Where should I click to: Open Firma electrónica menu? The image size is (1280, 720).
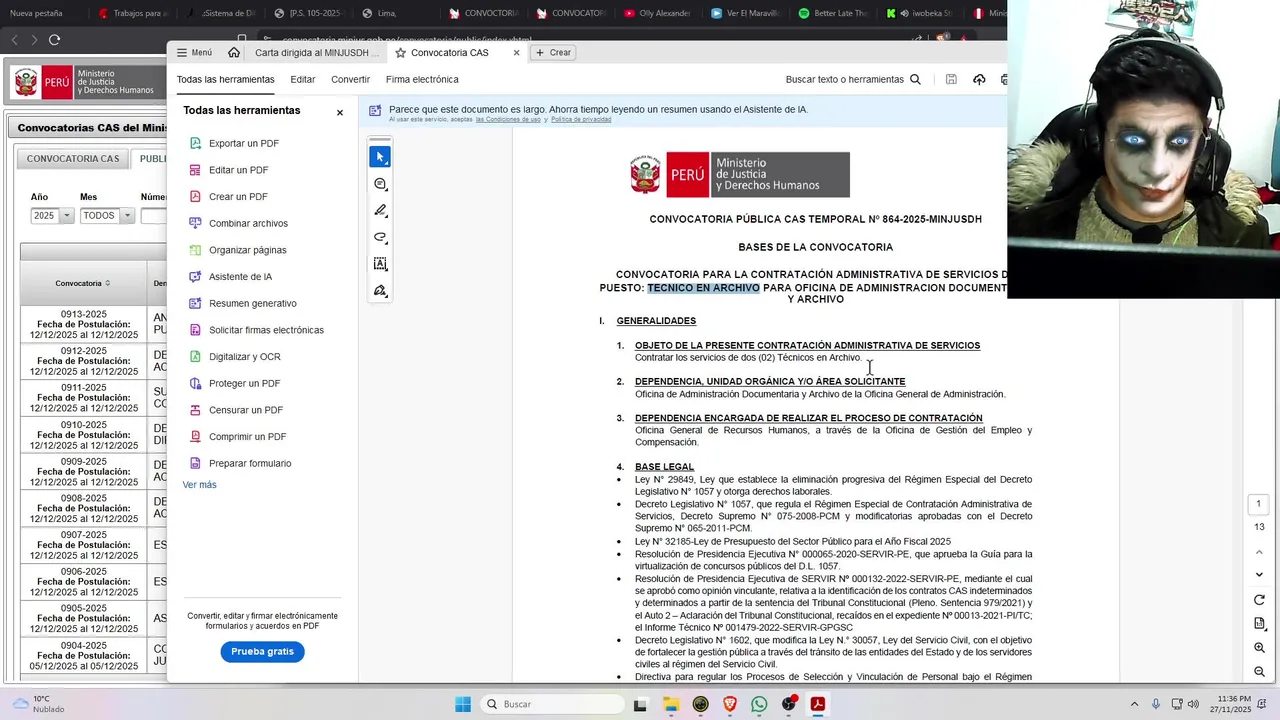(x=422, y=79)
